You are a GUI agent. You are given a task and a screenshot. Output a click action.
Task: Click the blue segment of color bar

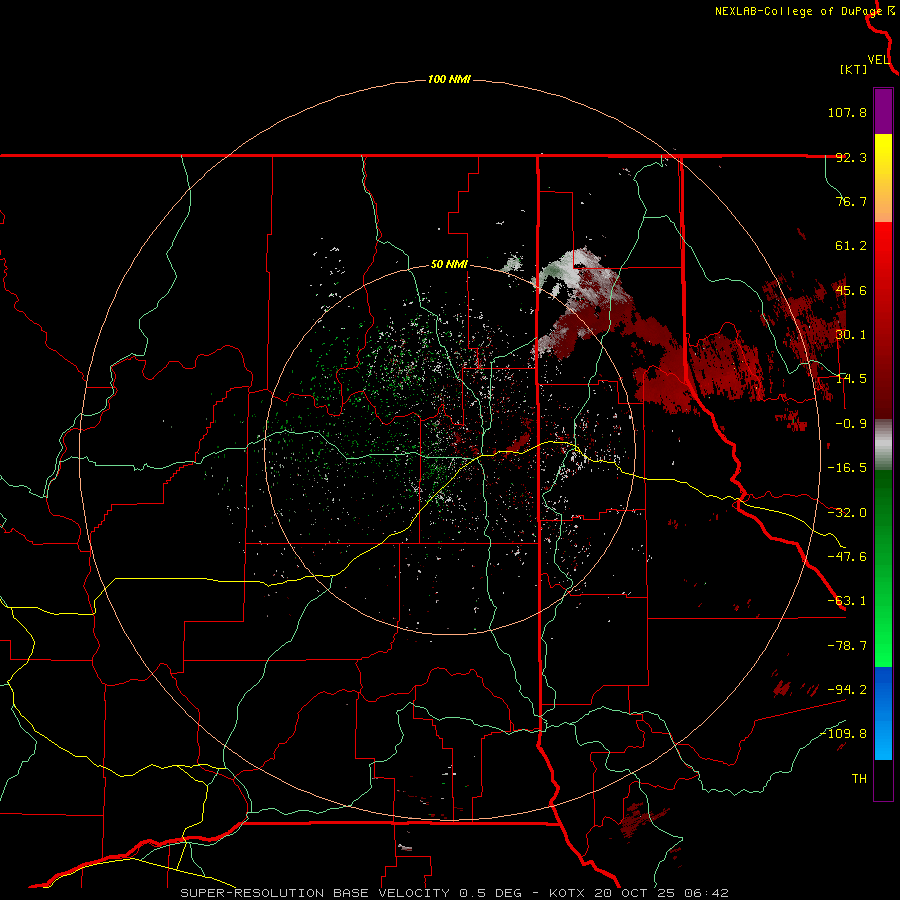883,713
